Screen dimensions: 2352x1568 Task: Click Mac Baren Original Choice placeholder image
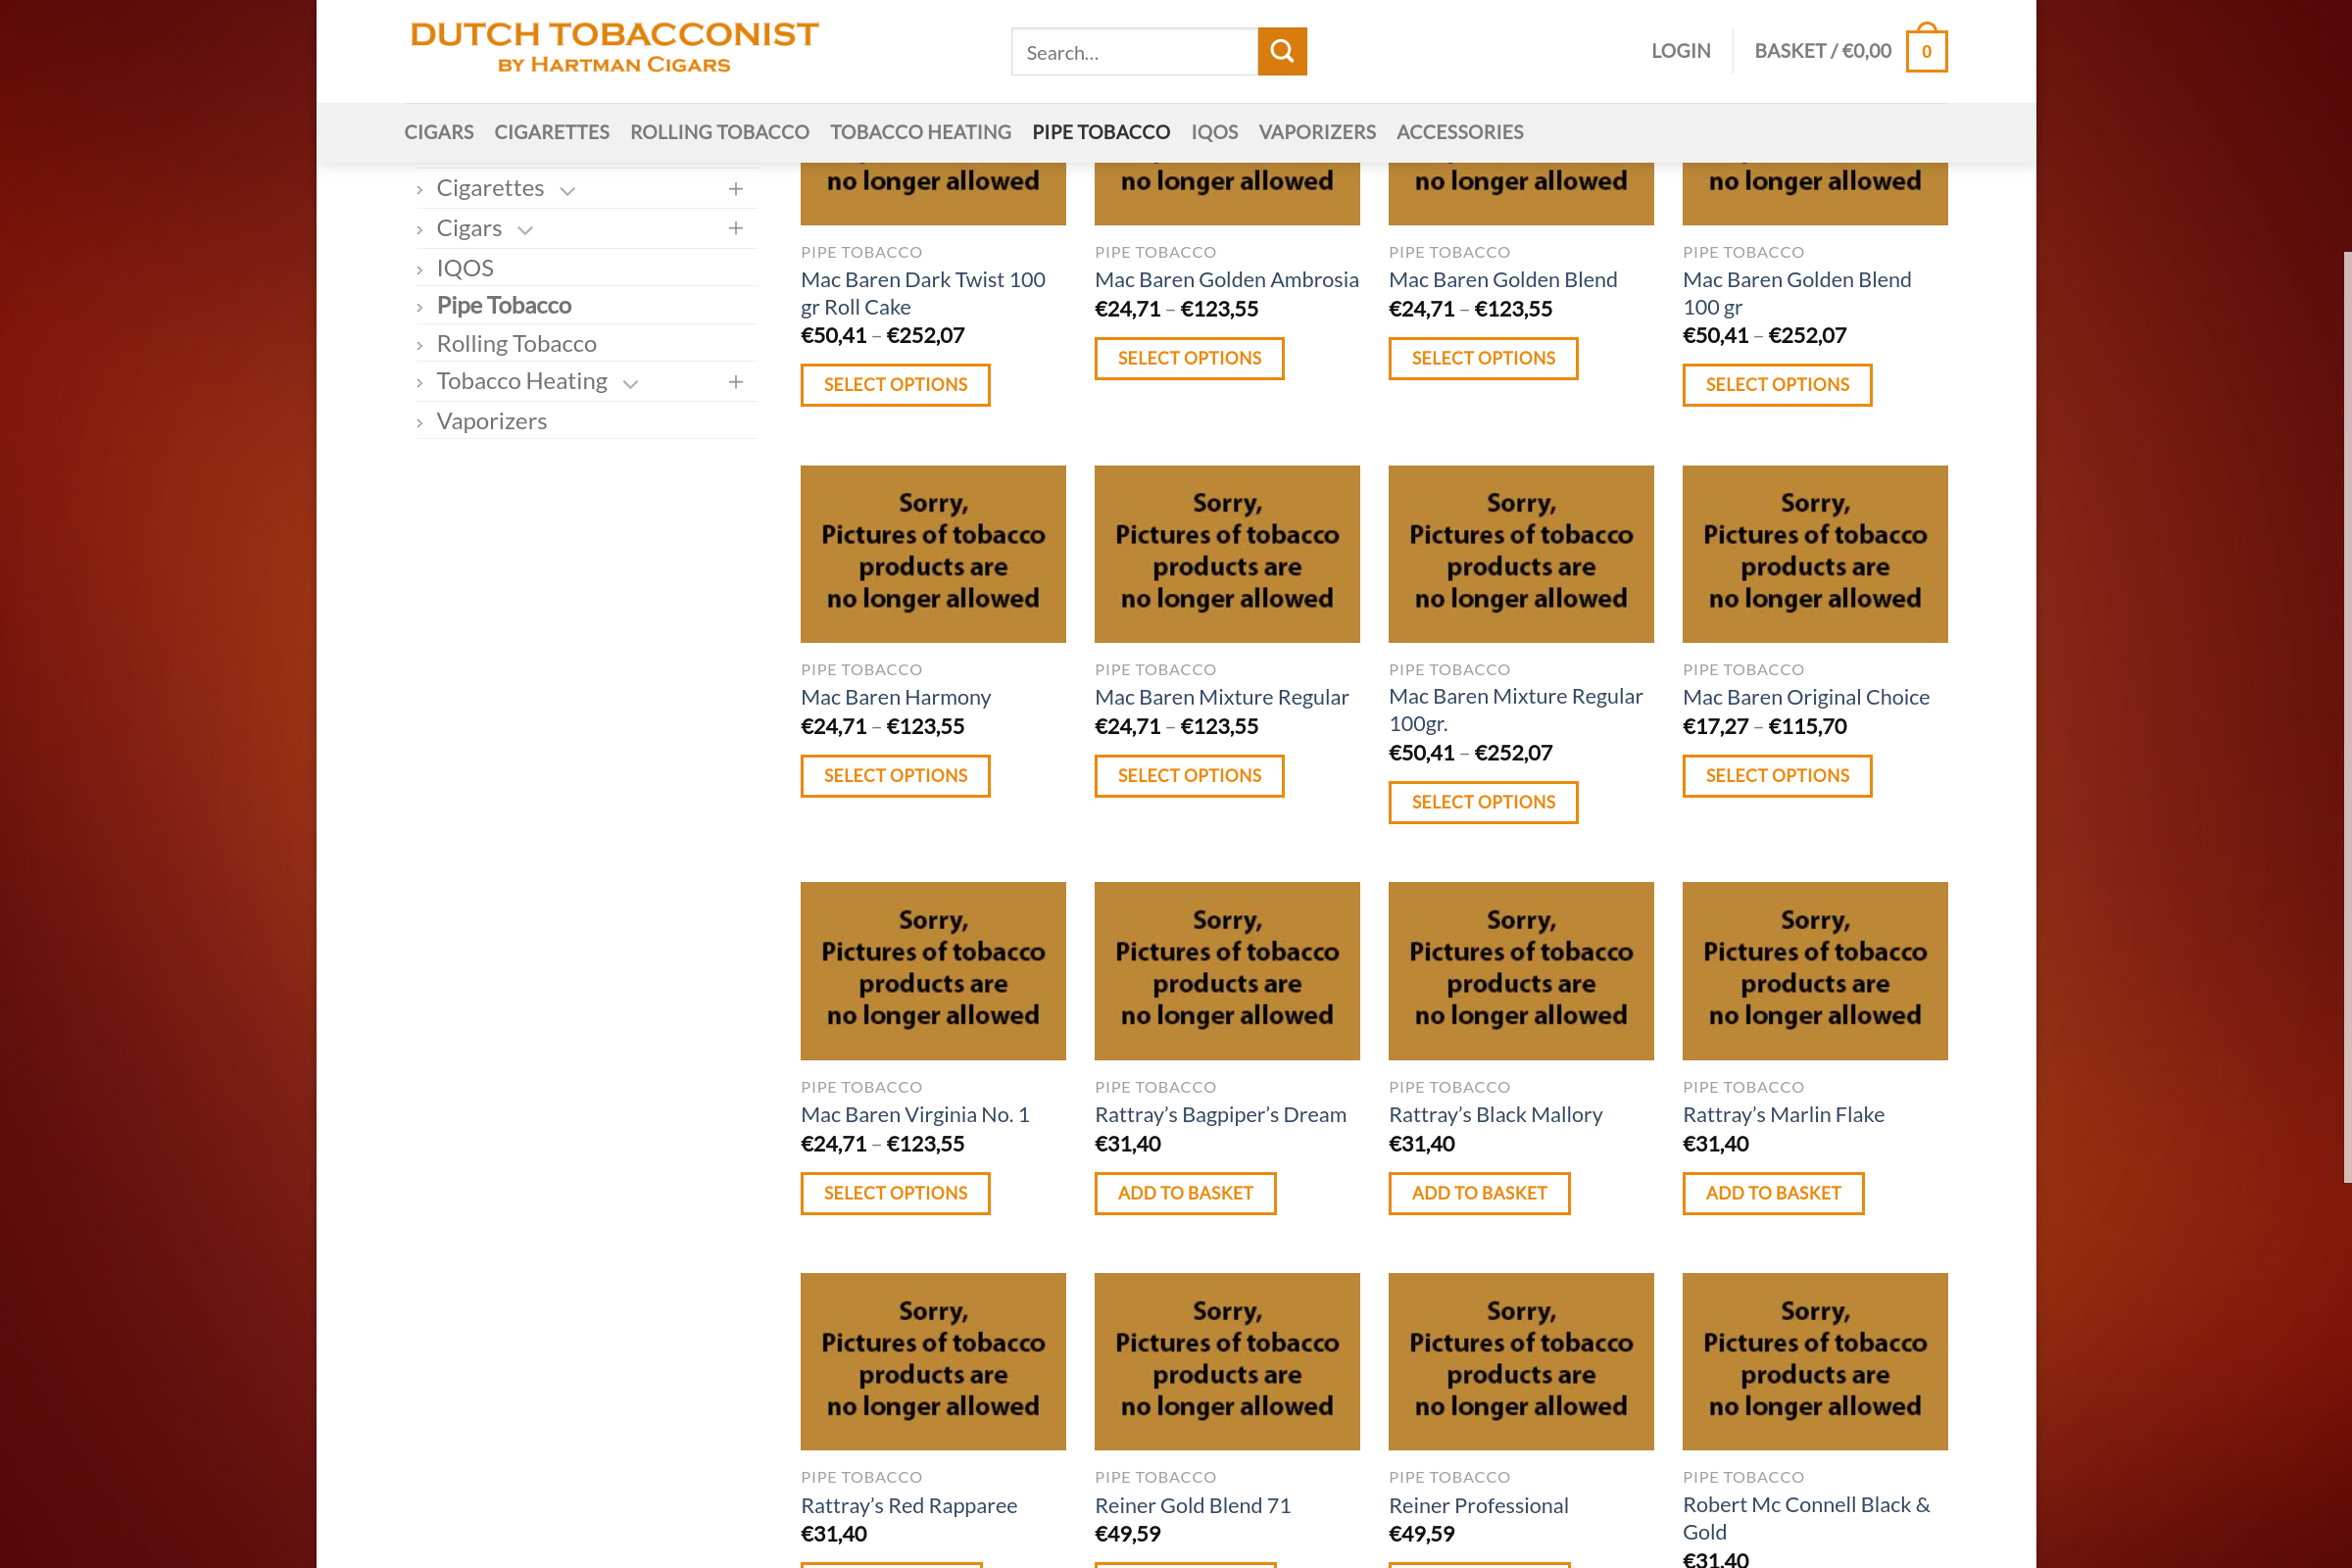(1815, 554)
